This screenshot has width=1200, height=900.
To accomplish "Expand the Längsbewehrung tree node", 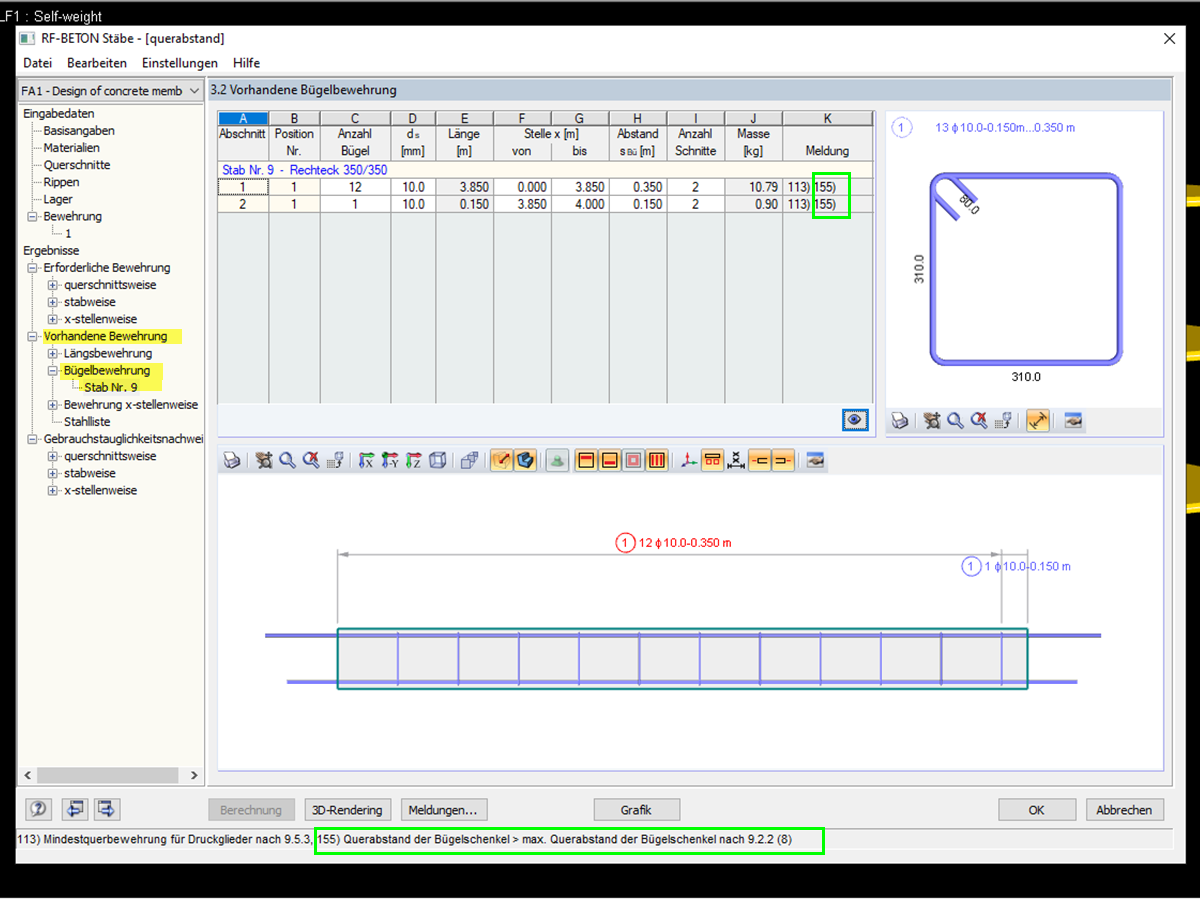I will (53, 354).
